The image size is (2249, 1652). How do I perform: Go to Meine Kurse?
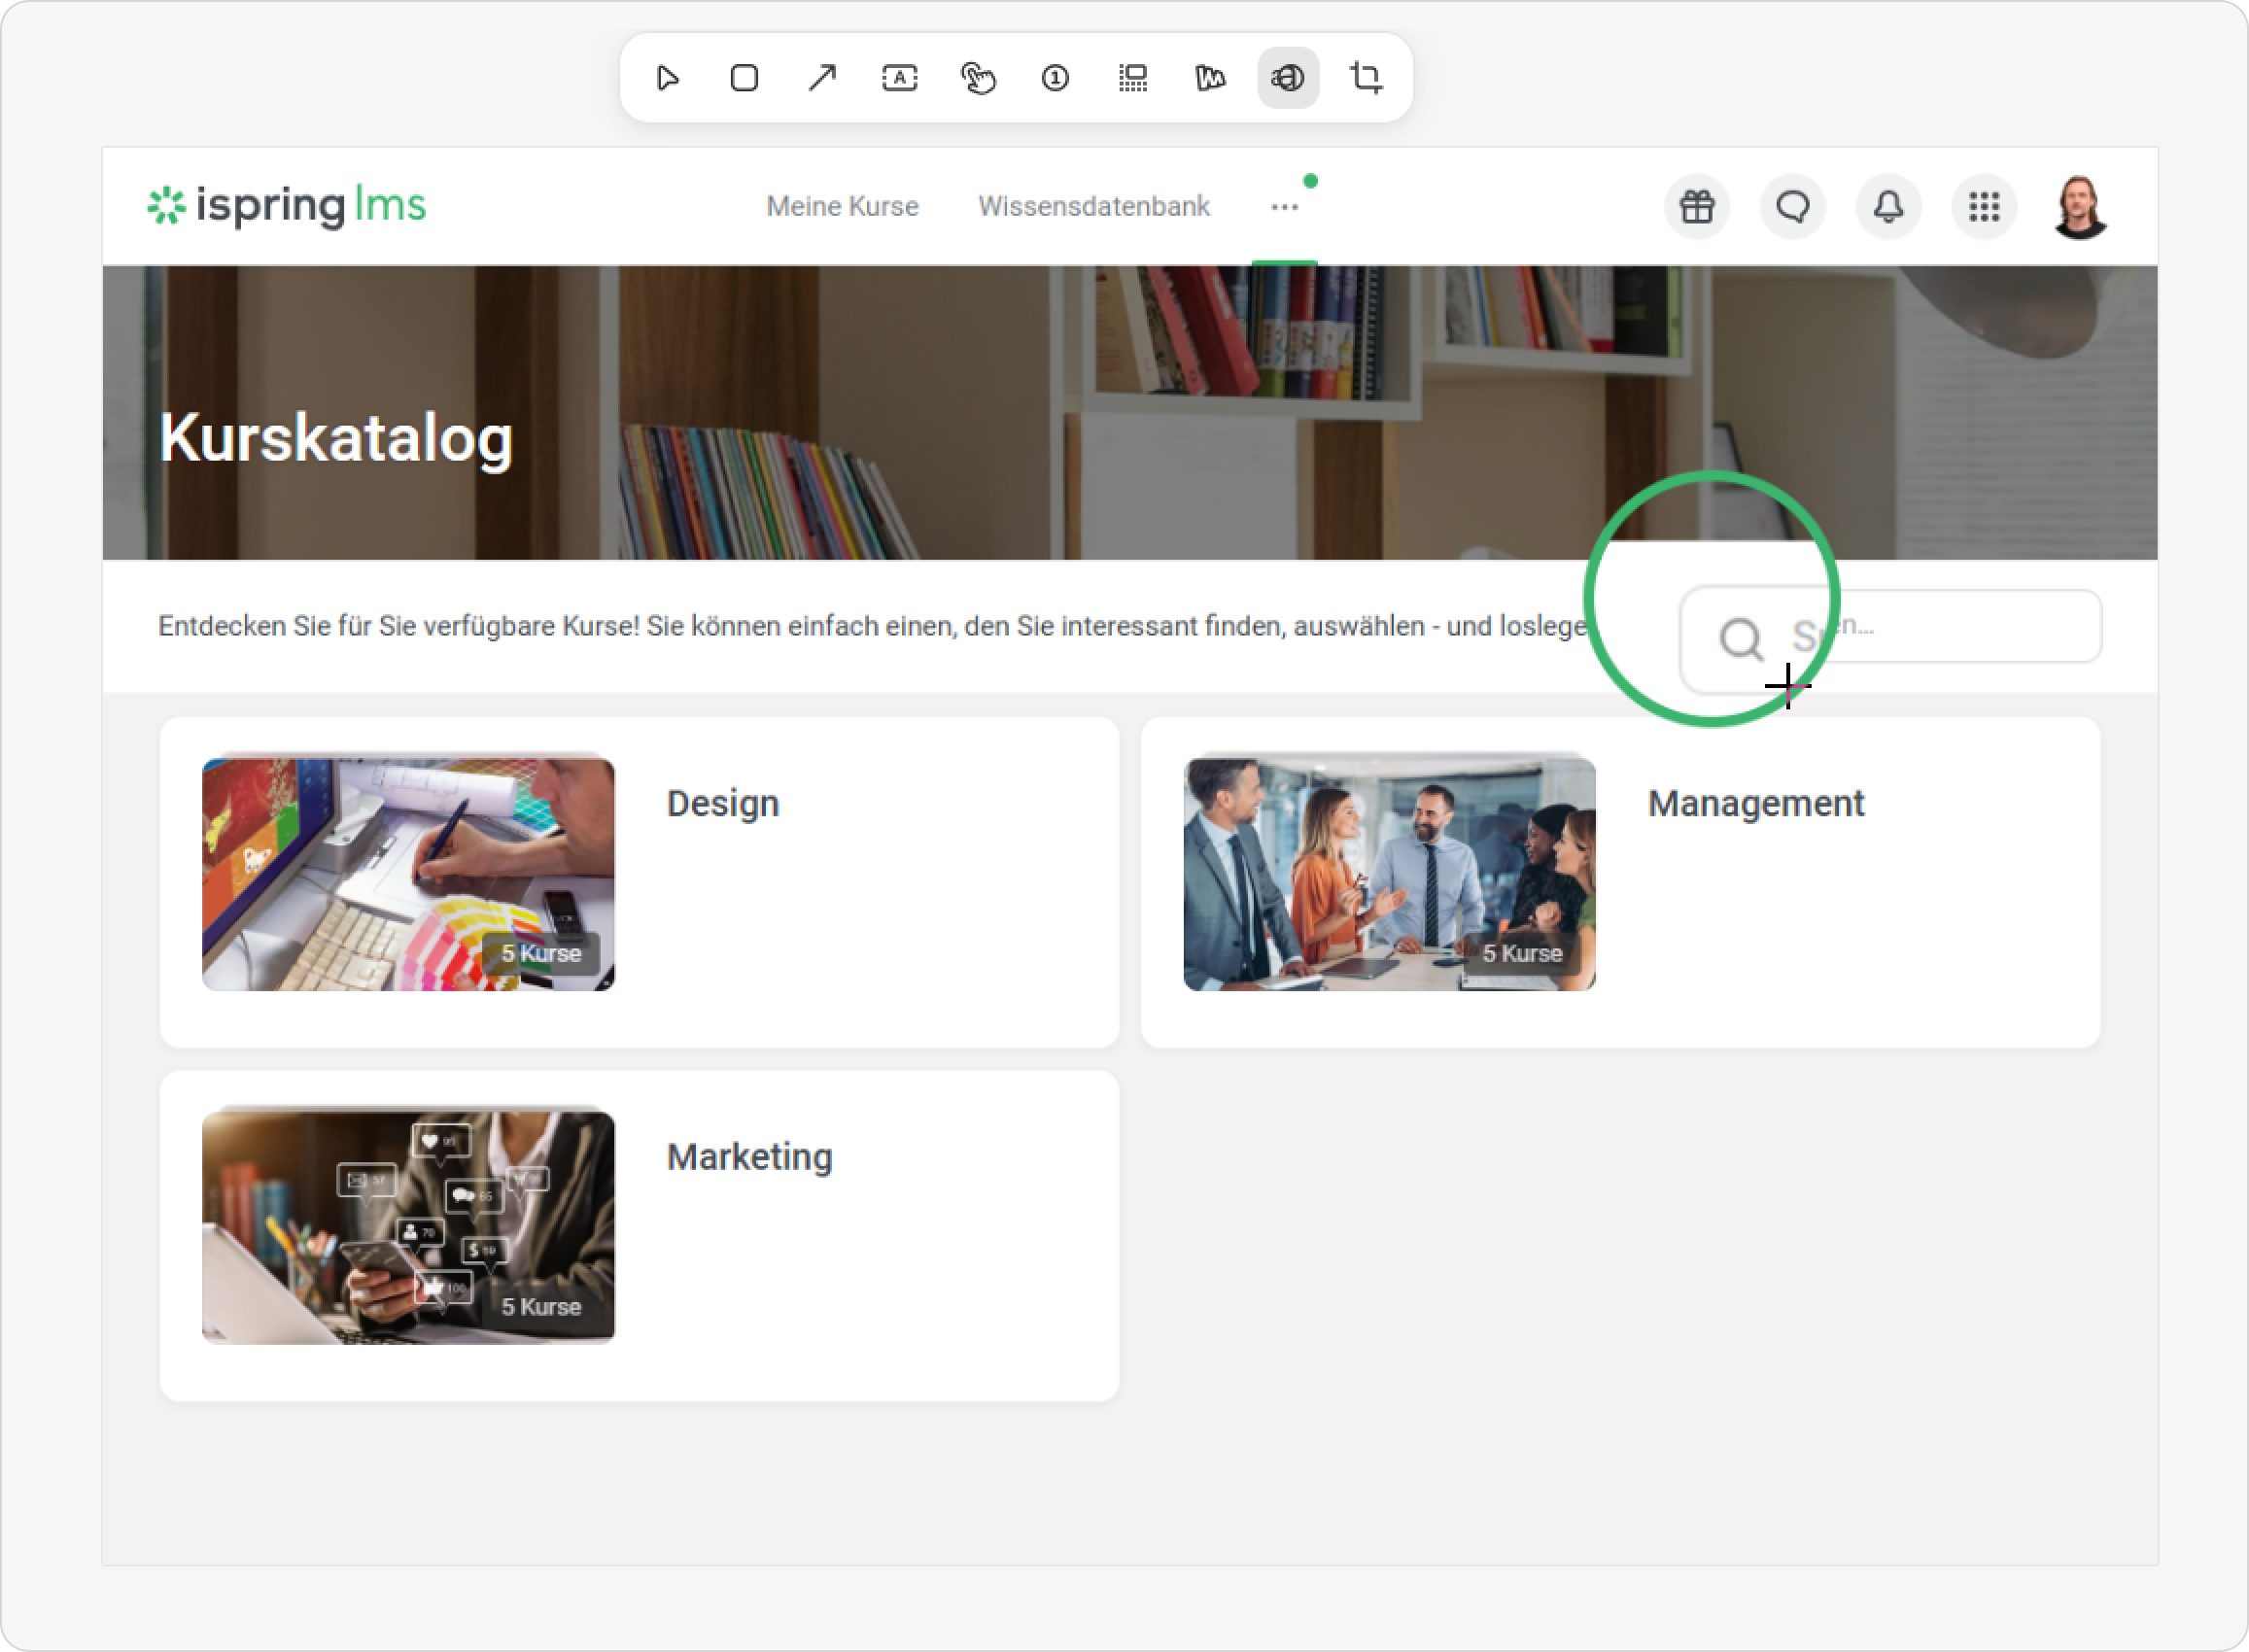coord(843,206)
